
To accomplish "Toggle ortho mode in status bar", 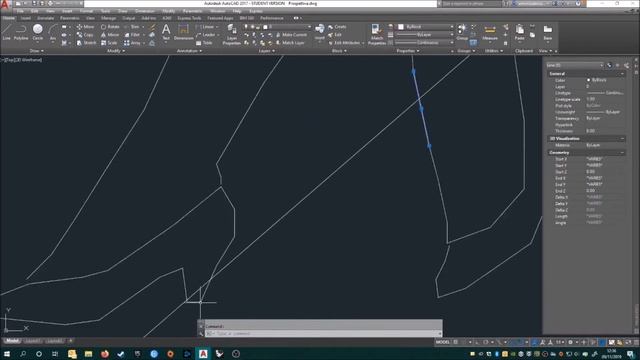I will coord(476,342).
